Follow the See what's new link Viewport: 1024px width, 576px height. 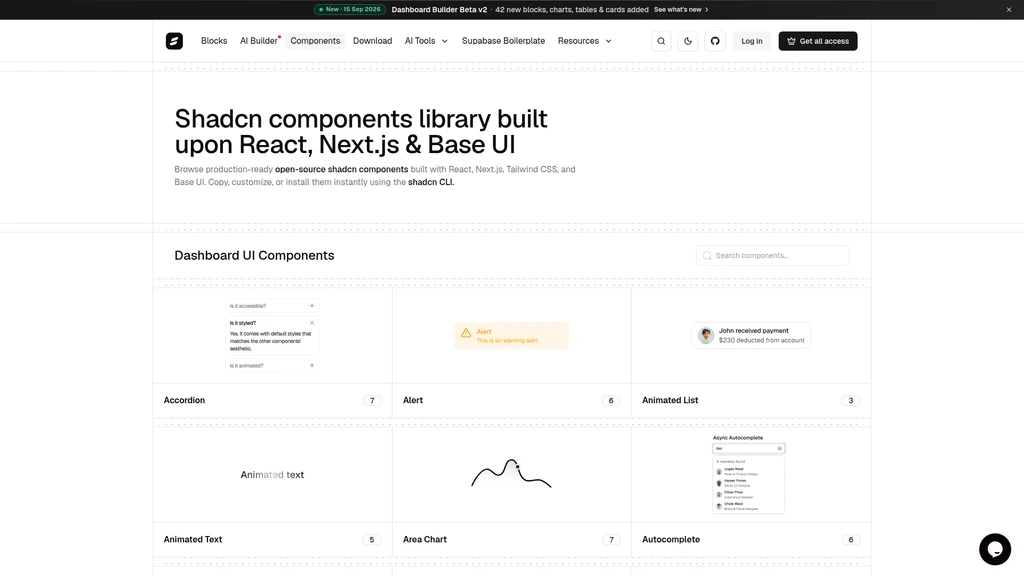click(x=681, y=10)
